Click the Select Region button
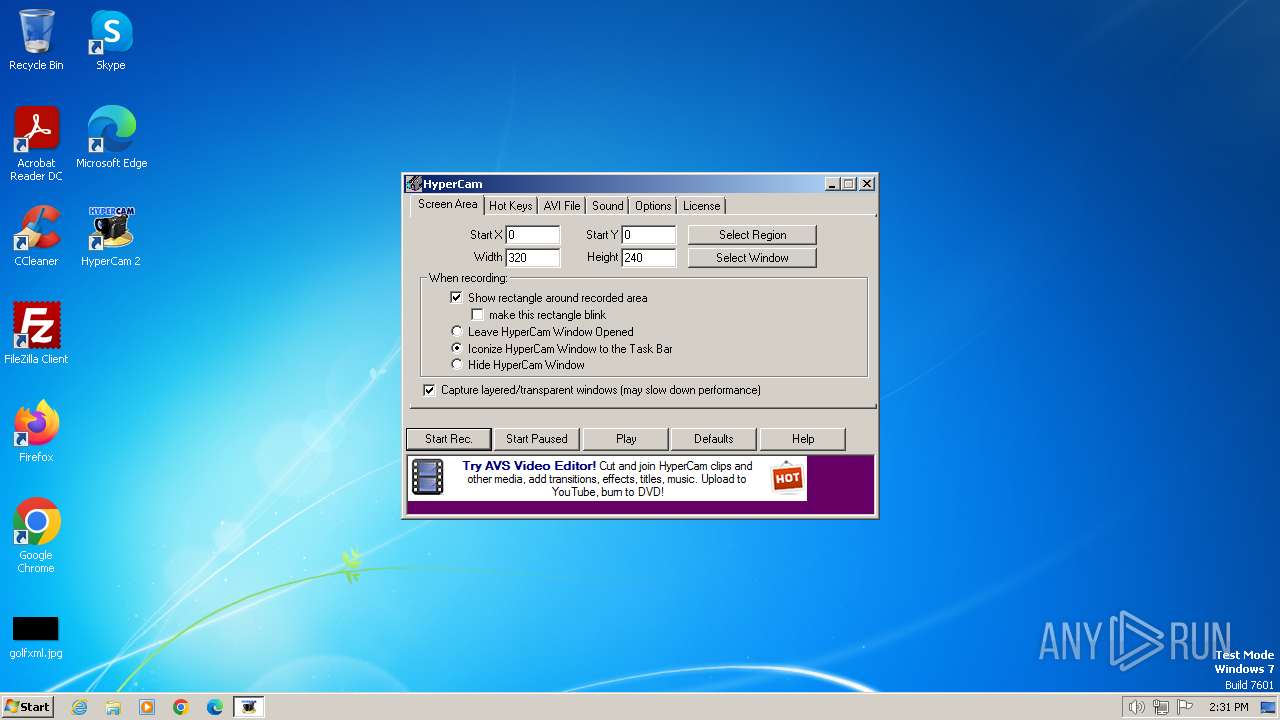1280x720 pixels. point(752,235)
